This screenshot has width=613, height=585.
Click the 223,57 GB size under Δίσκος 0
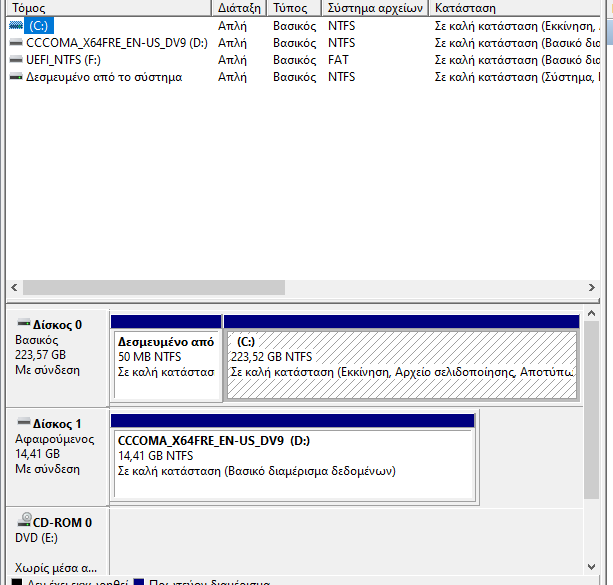coord(40,355)
